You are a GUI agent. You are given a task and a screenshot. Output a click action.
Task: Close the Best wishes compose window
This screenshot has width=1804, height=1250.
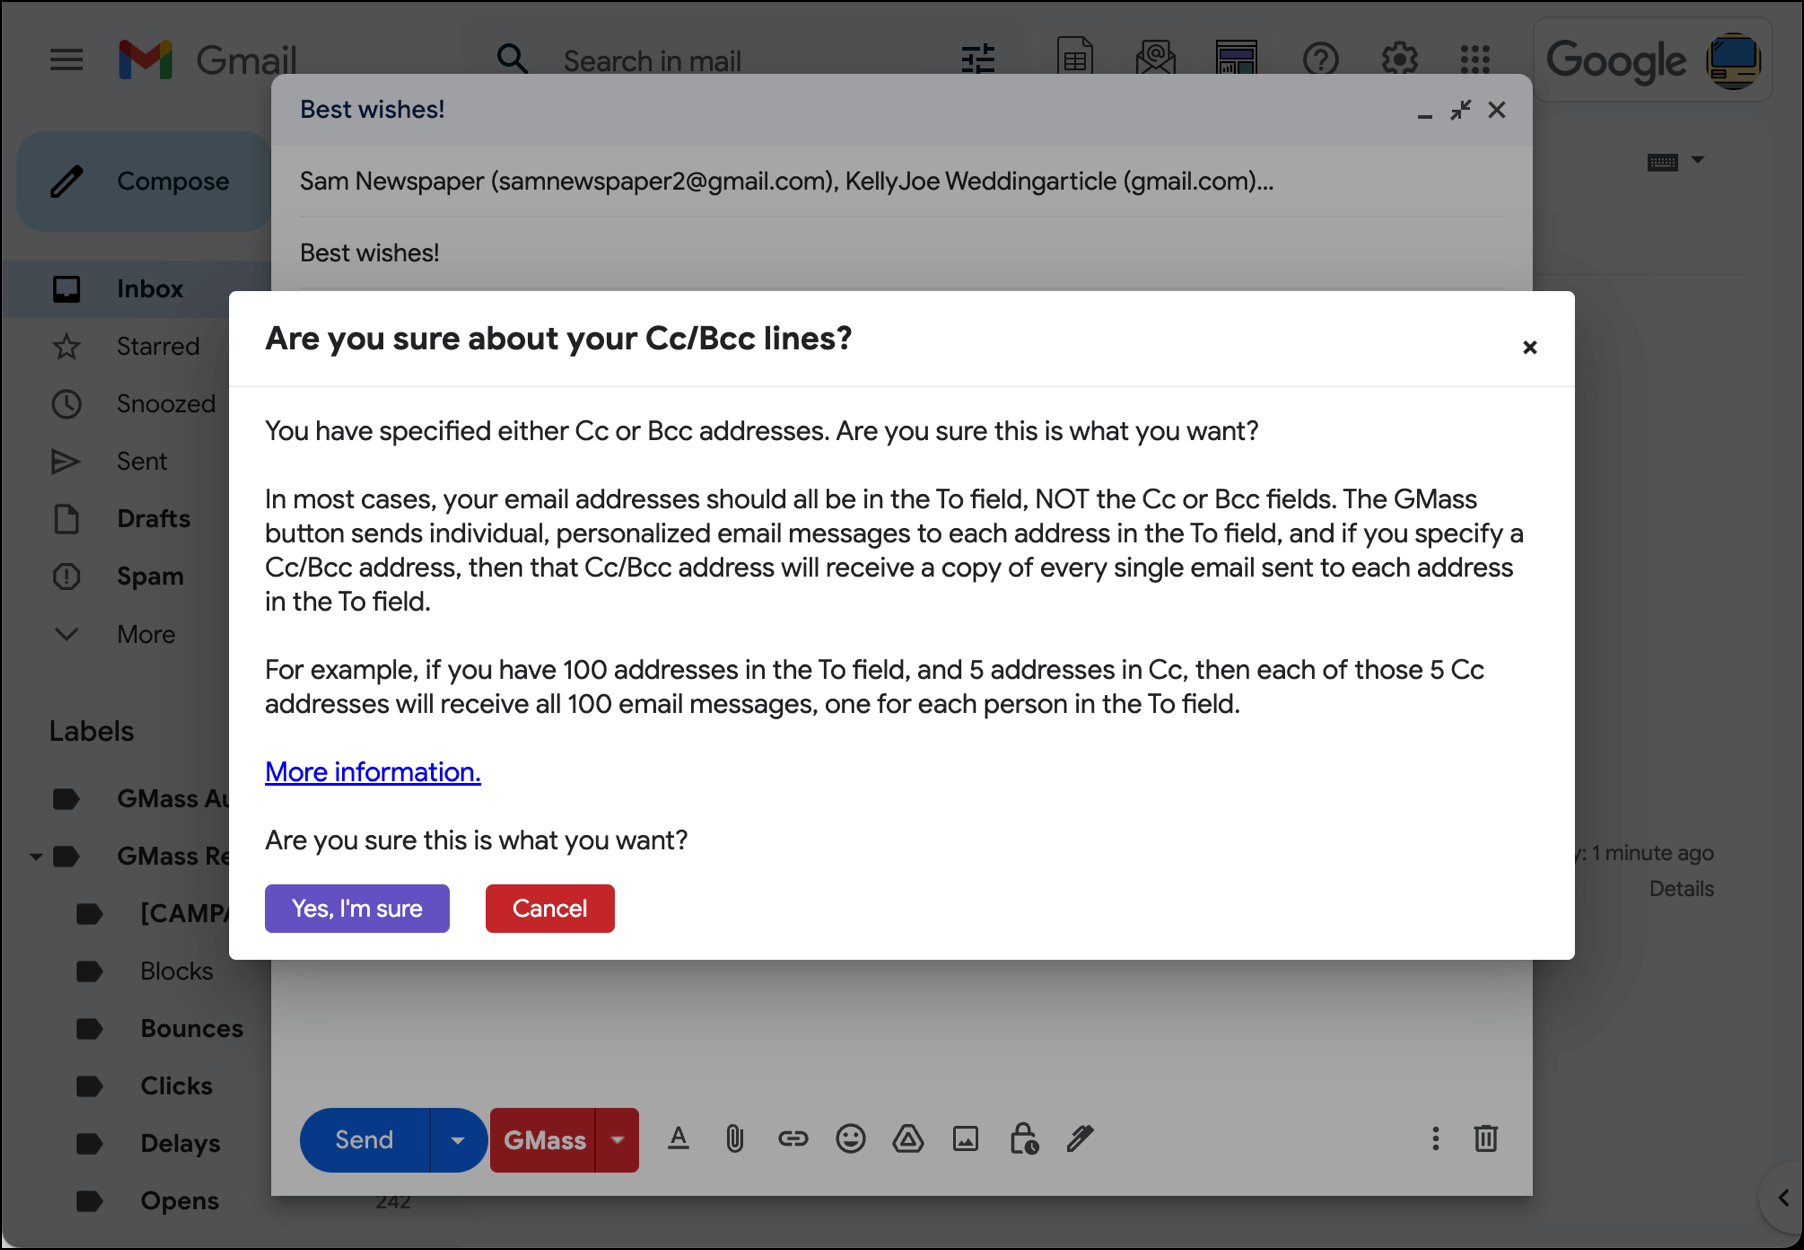pyautogui.click(x=1497, y=110)
